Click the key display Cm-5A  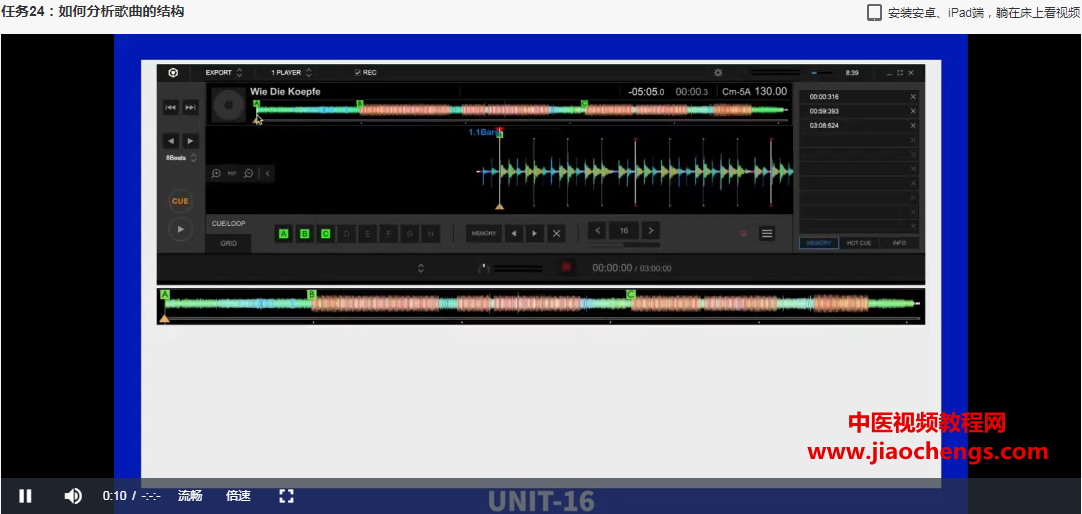tap(736, 91)
